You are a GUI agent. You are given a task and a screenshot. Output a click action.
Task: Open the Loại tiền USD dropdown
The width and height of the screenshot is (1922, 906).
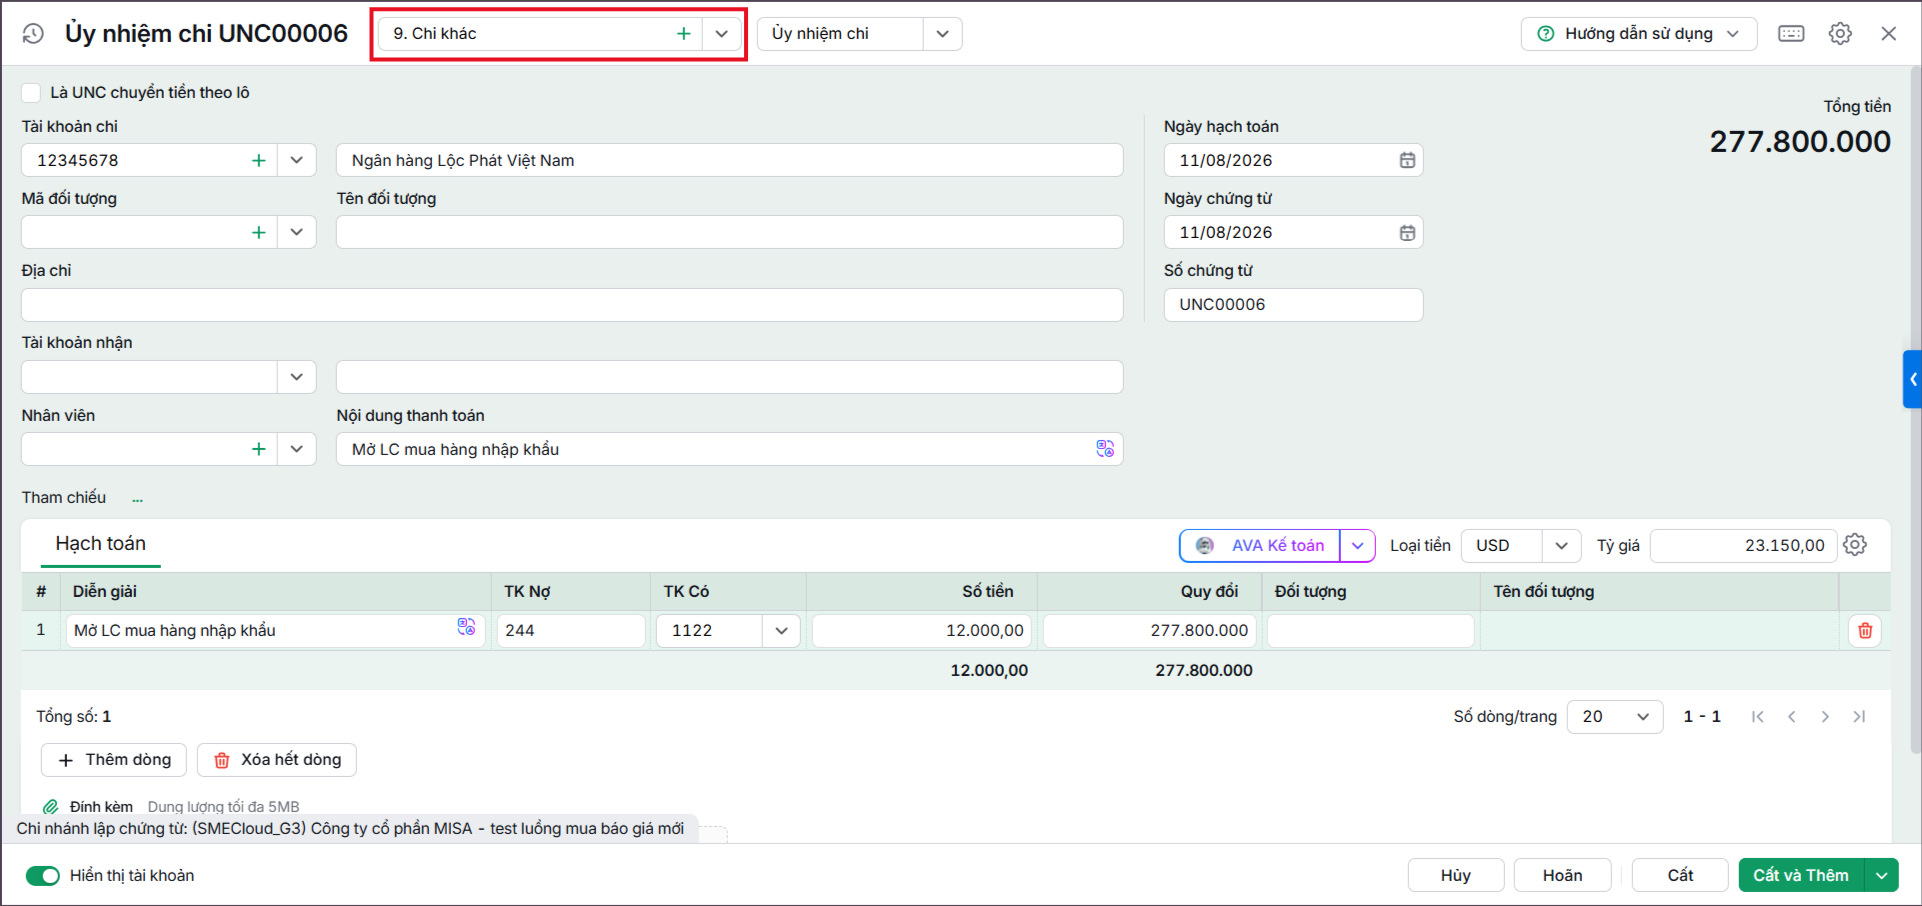pos(1561,545)
